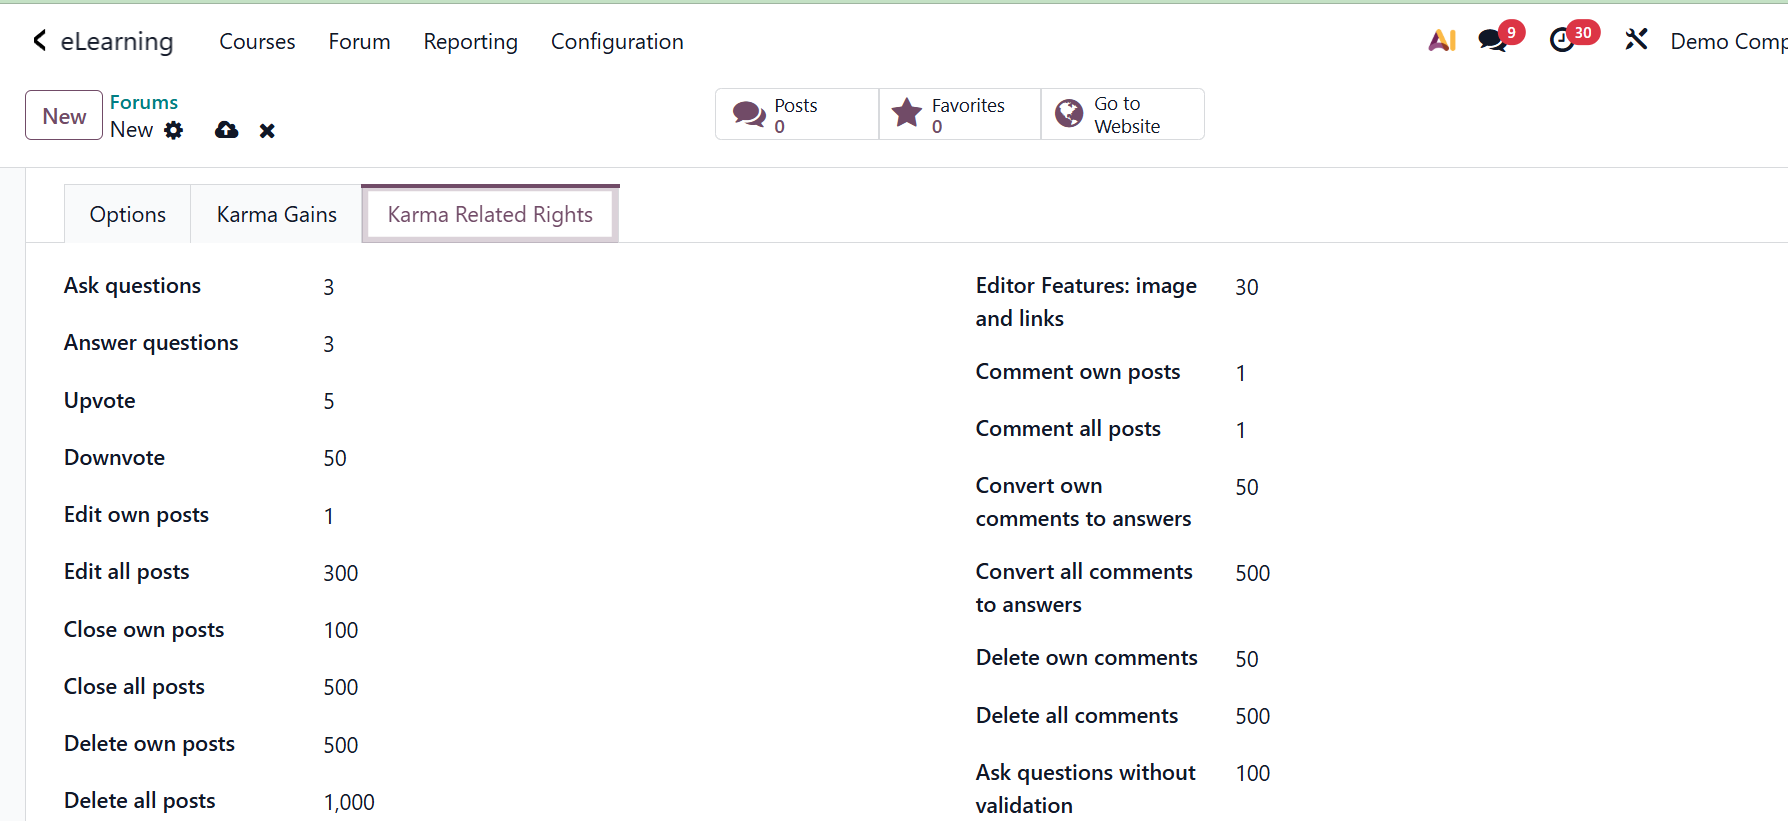The image size is (1788, 821).
Task: Open the Courses menu
Action: (257, 42)
